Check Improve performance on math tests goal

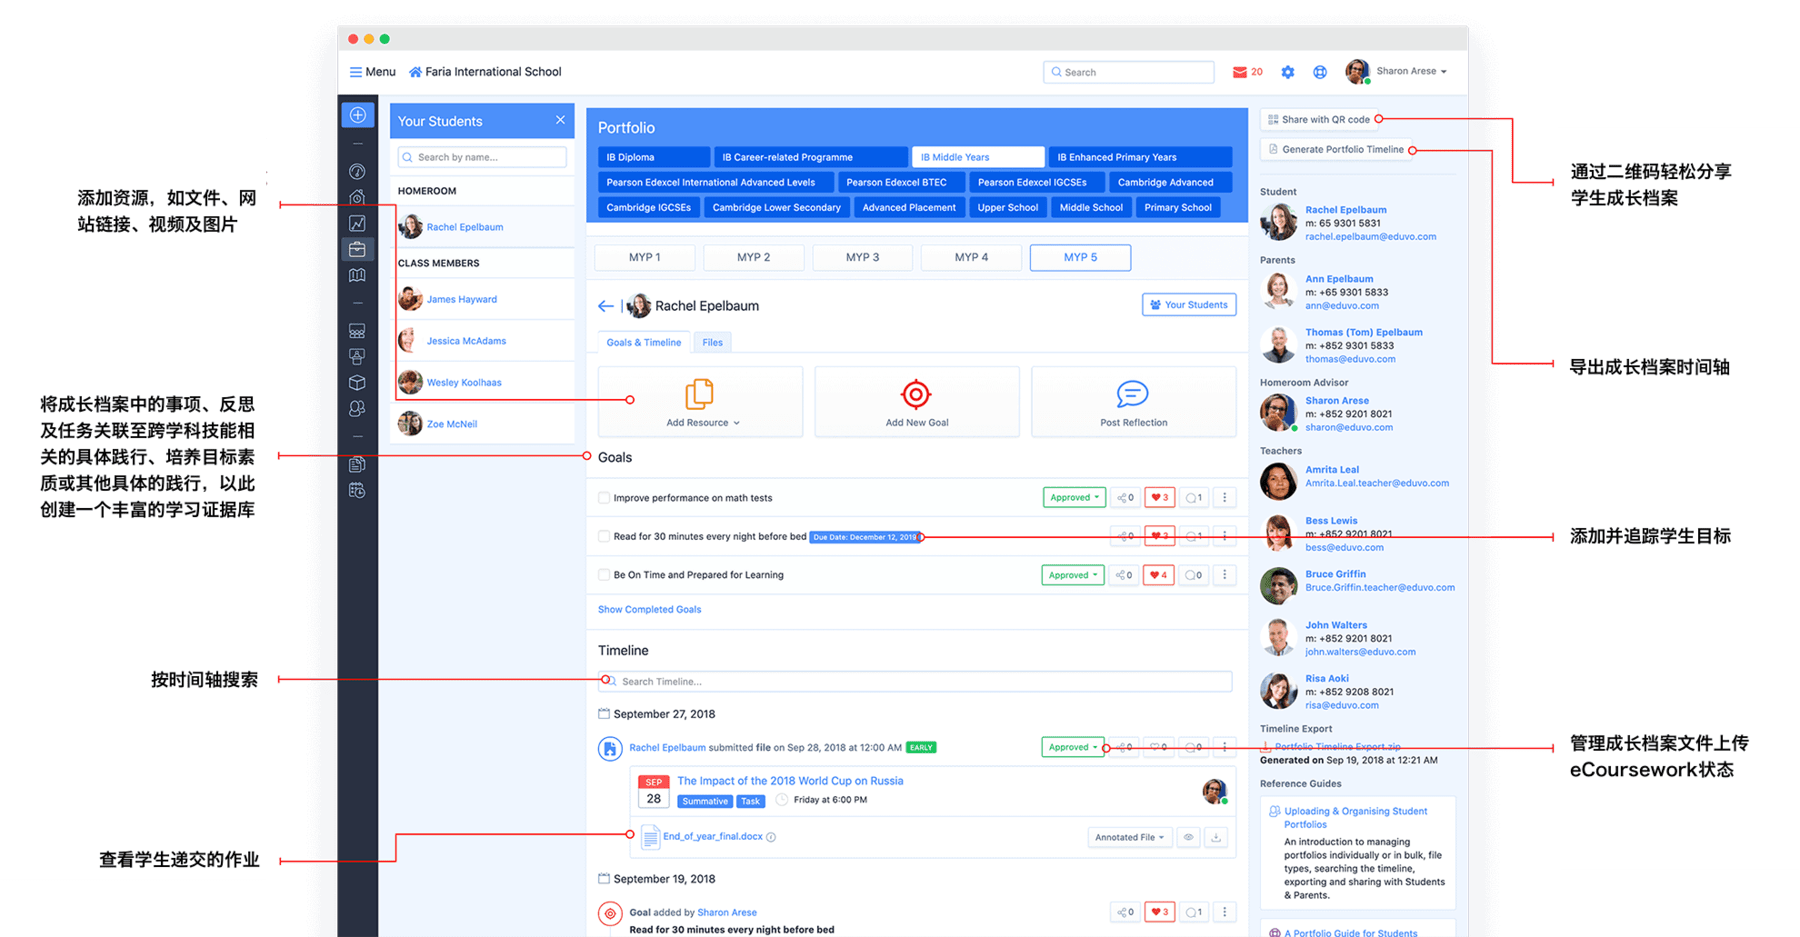point(604,498)
